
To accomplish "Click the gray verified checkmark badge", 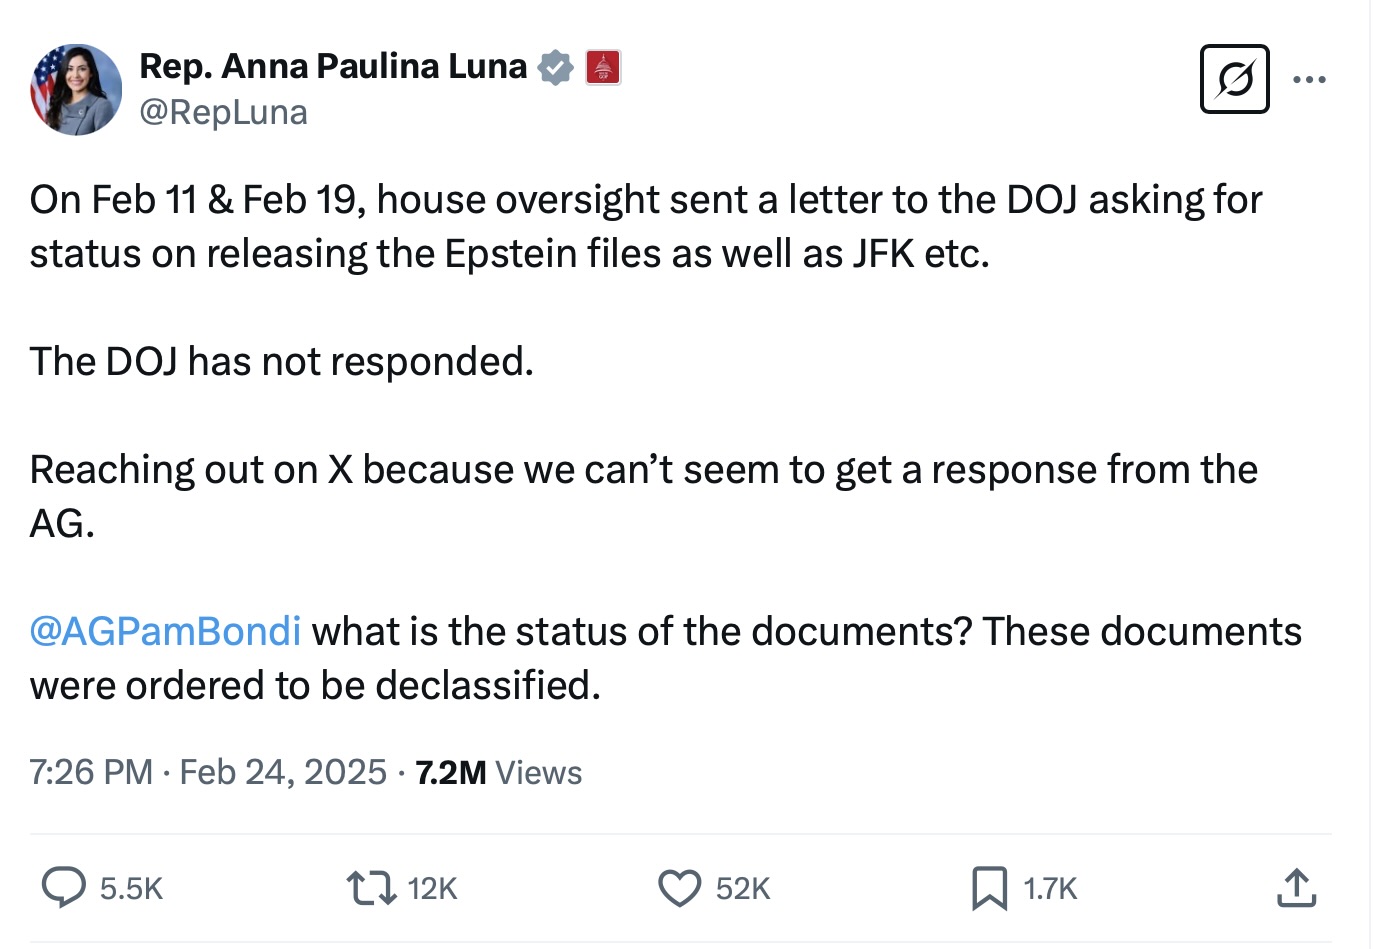I will (x=555, y=67).
